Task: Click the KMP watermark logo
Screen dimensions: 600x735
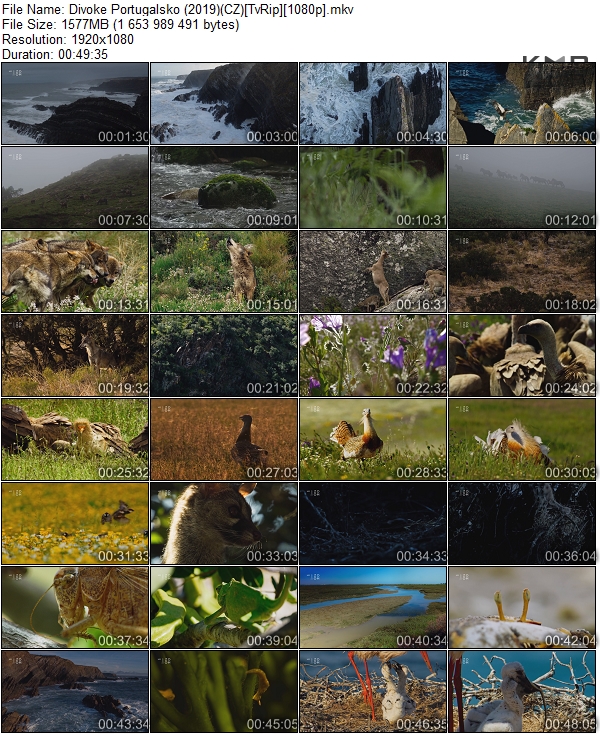Action: point(556,60)
